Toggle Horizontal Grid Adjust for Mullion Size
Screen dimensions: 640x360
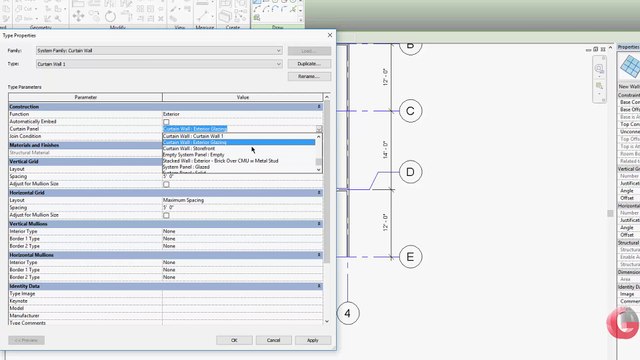coord(166,215)
